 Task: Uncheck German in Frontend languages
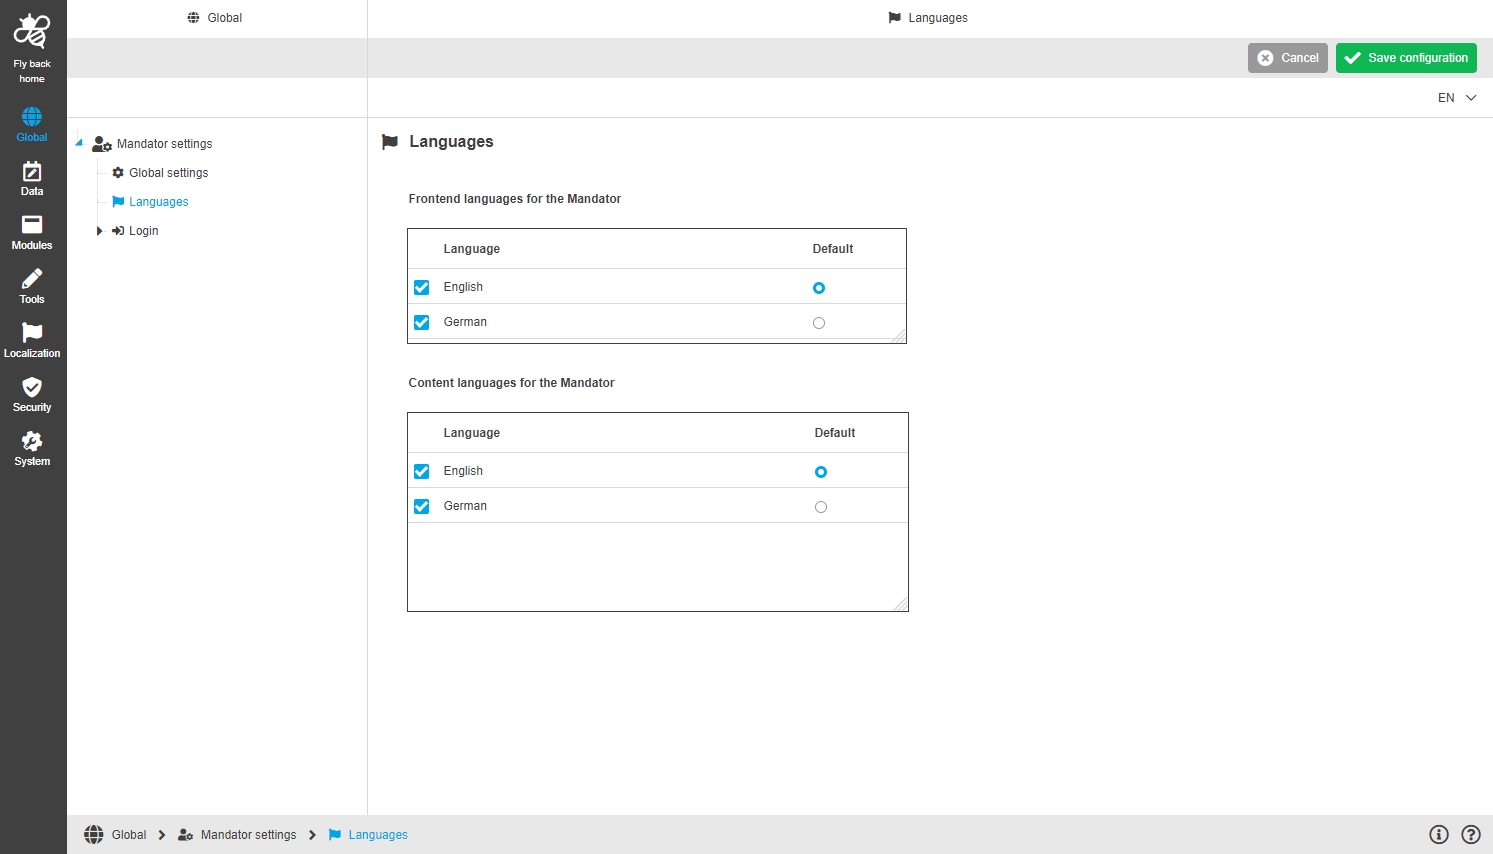pyautogui.click(x=422, y=322)
